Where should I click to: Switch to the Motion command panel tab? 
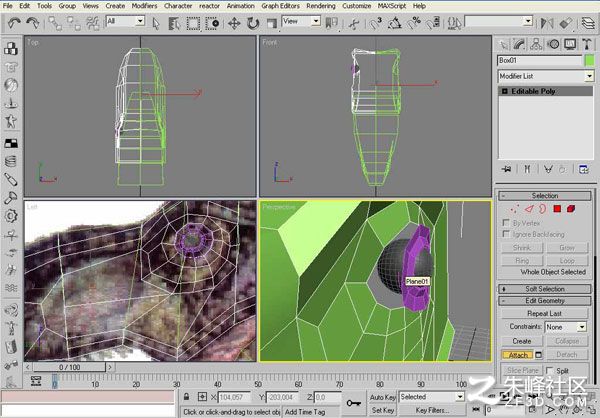click(x=553, y=44)
